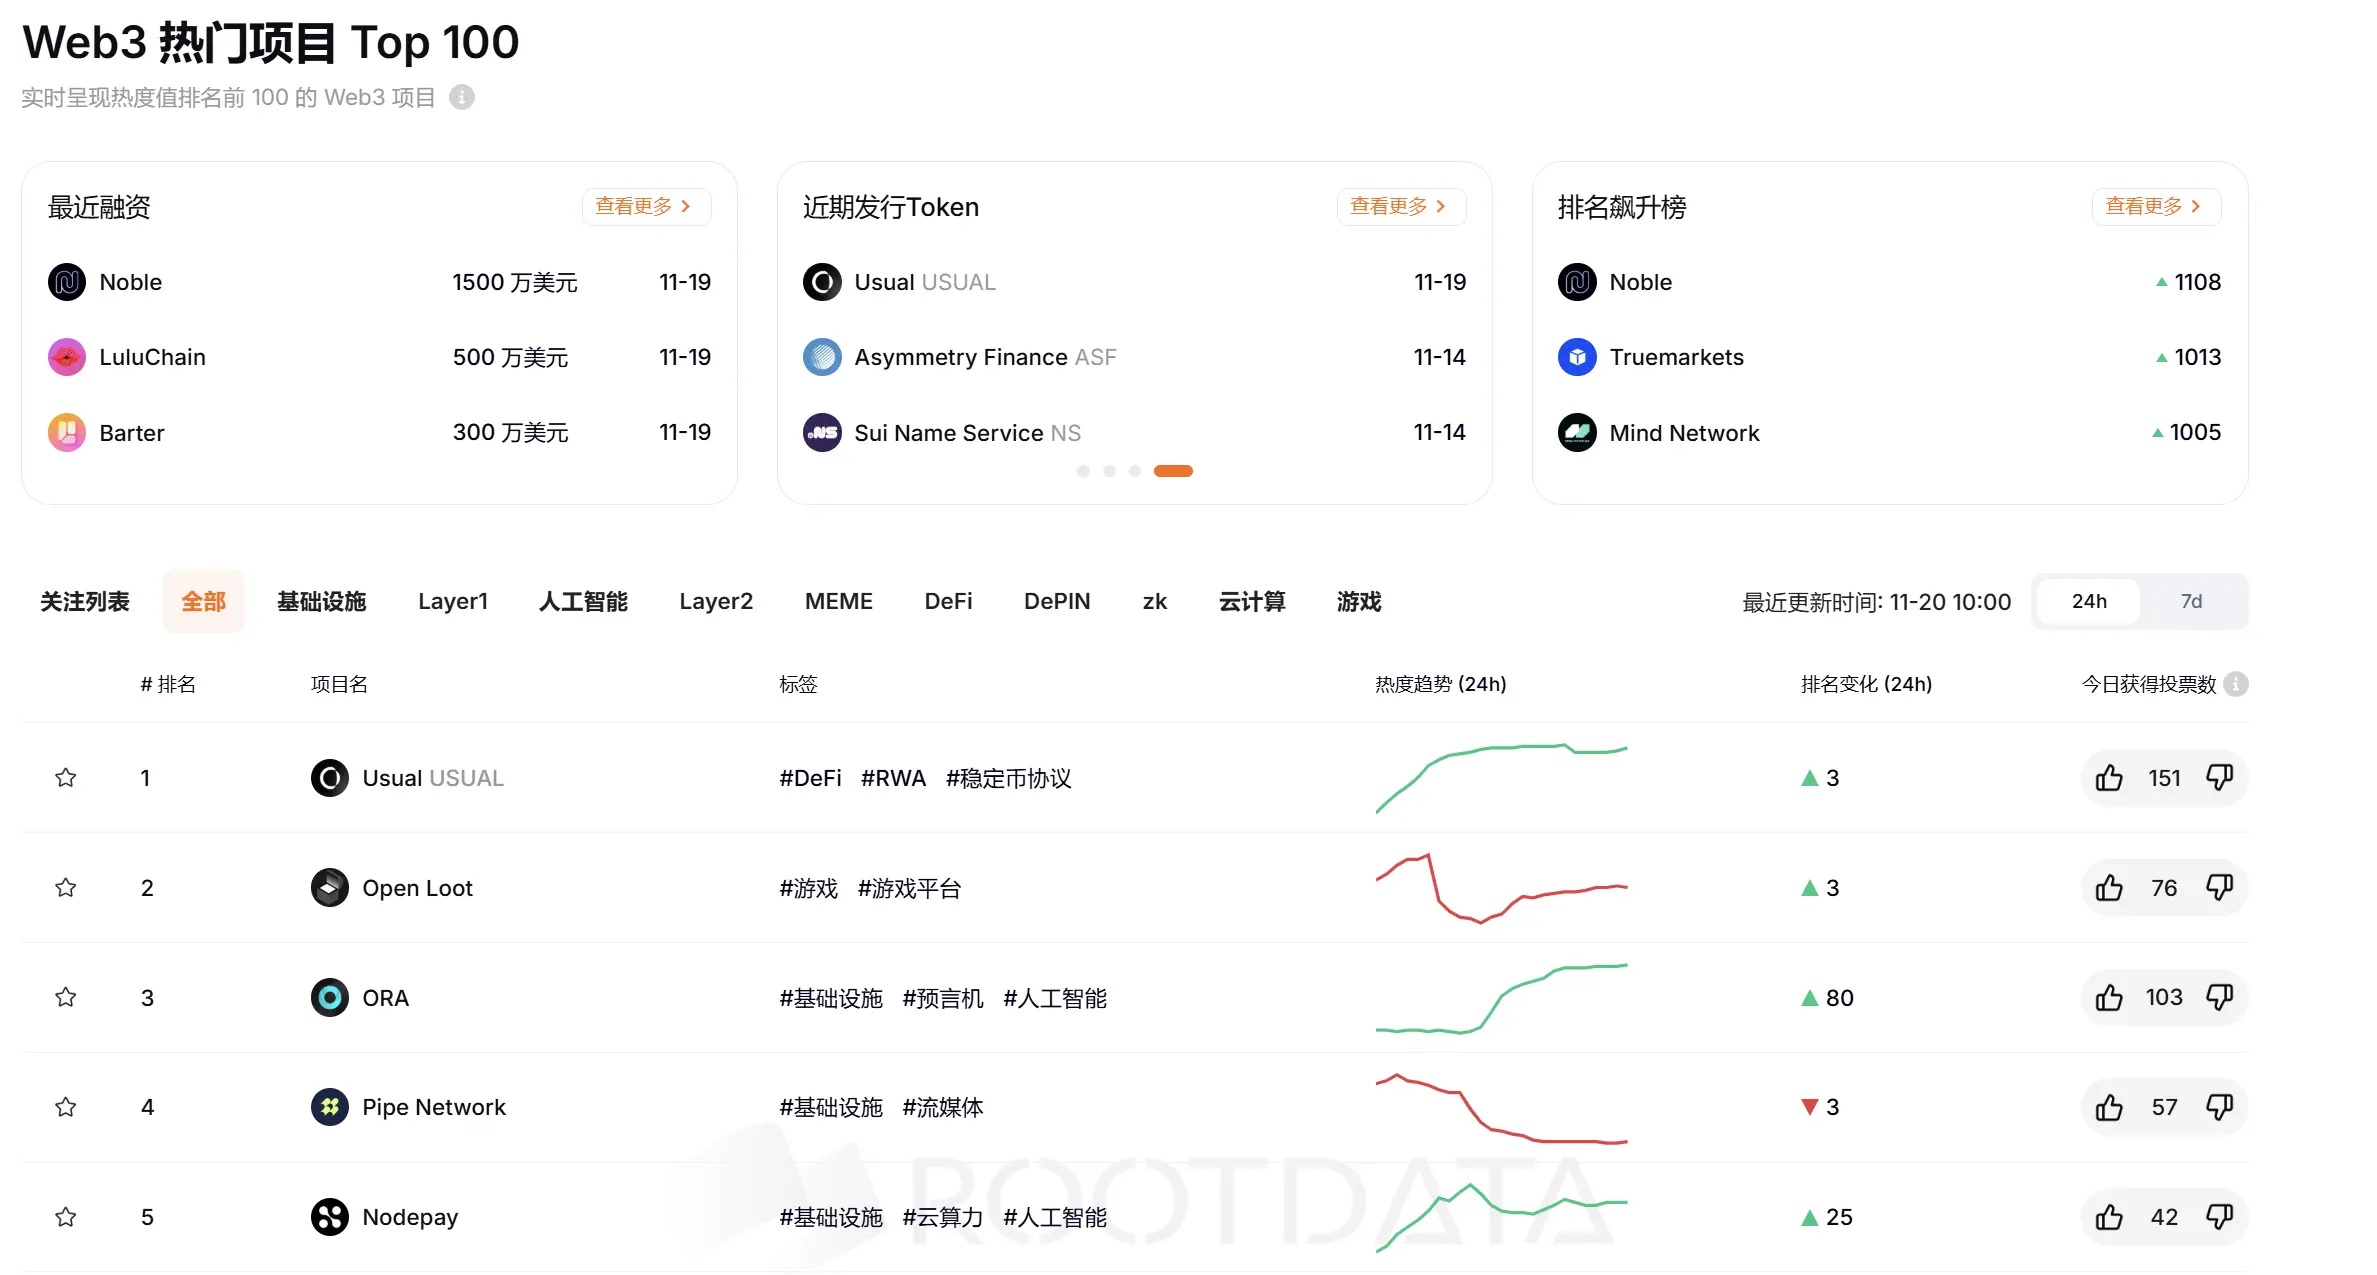The width and height of the screenshot is (2377, 1275).
Task: Upvote Usual with the thumbs-up icon
Action: pyautogui.click(x=2109, y=778)
